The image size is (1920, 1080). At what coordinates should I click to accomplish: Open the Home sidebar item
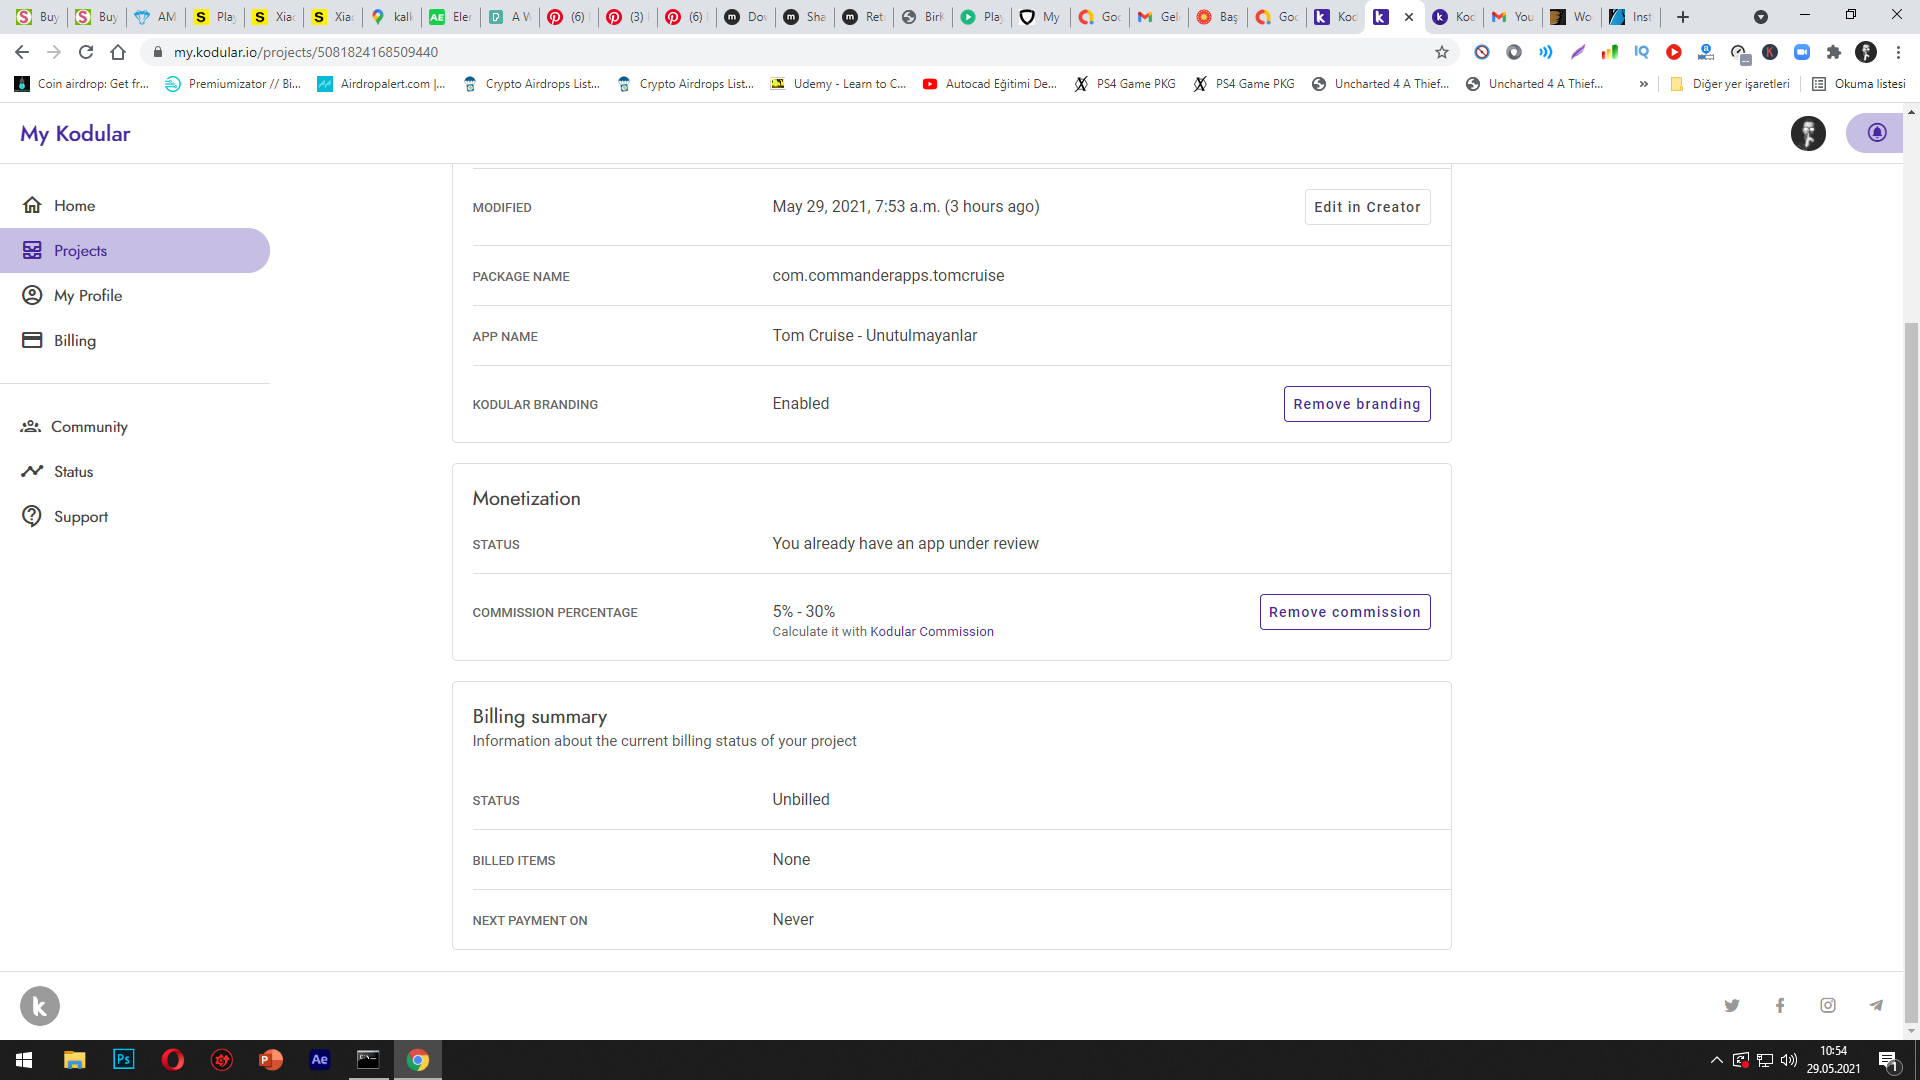coord(74,205)
